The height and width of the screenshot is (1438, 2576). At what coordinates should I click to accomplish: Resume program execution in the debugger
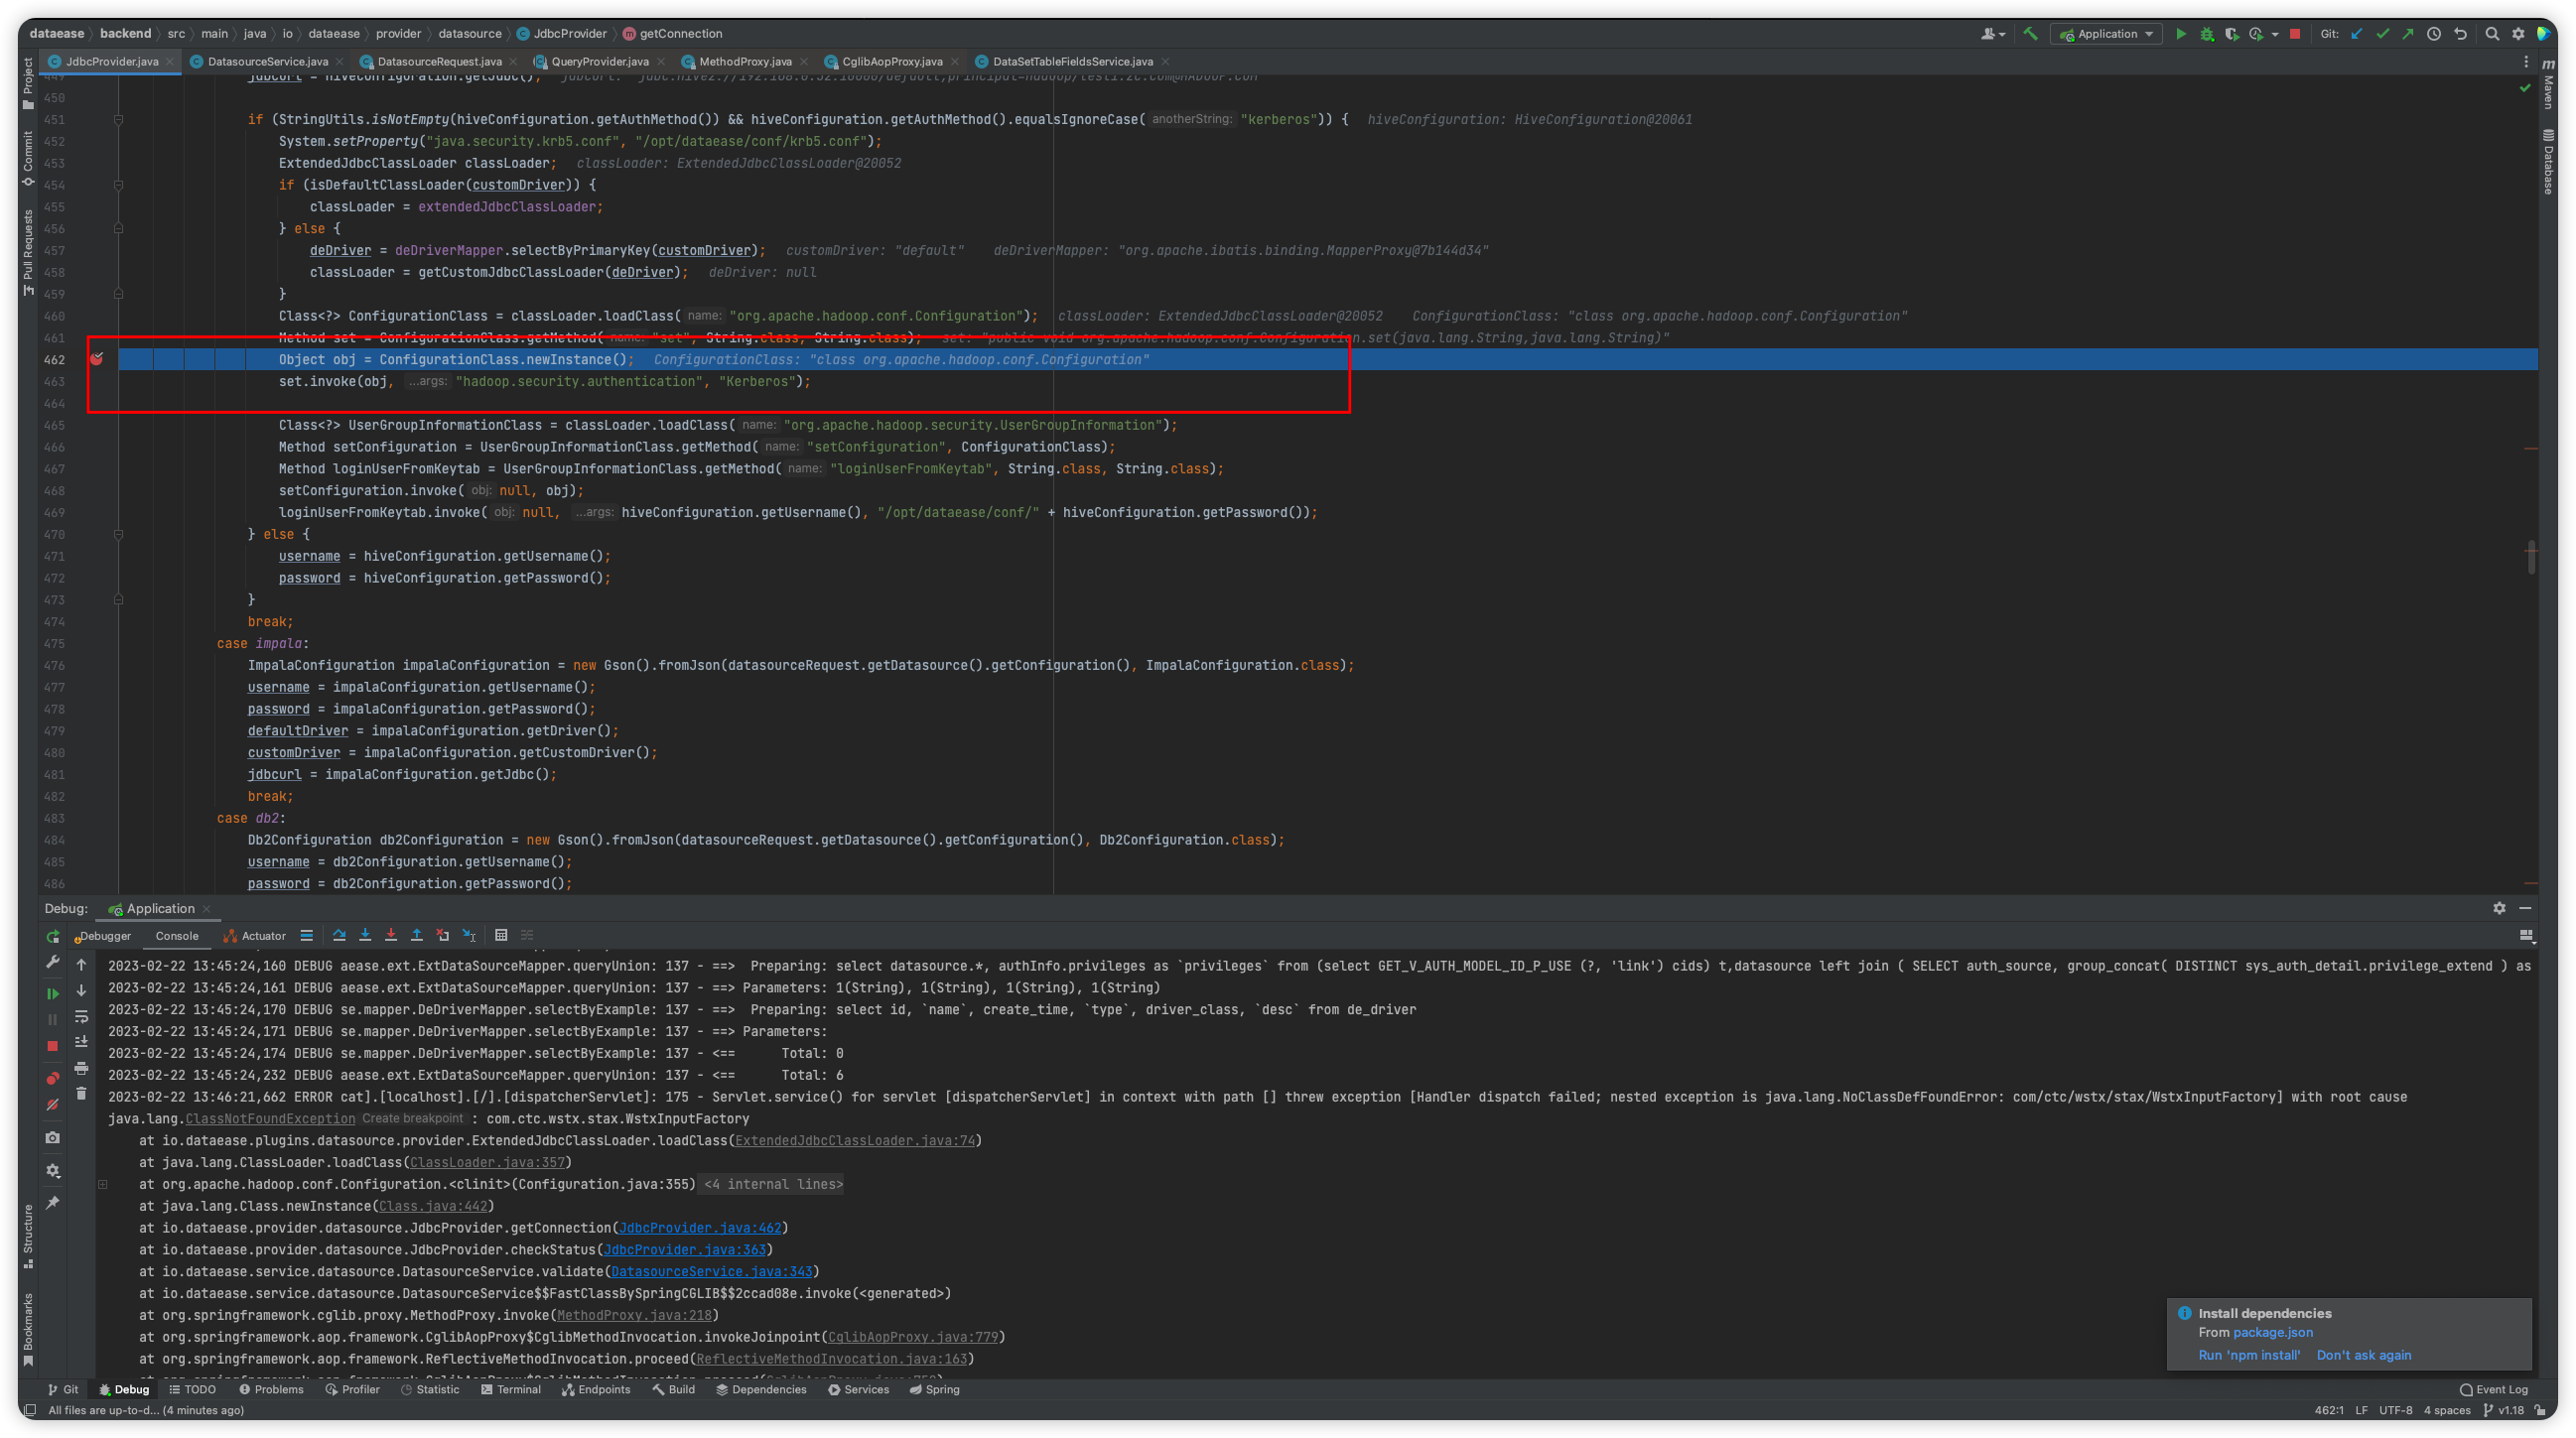tap(52, 992)
